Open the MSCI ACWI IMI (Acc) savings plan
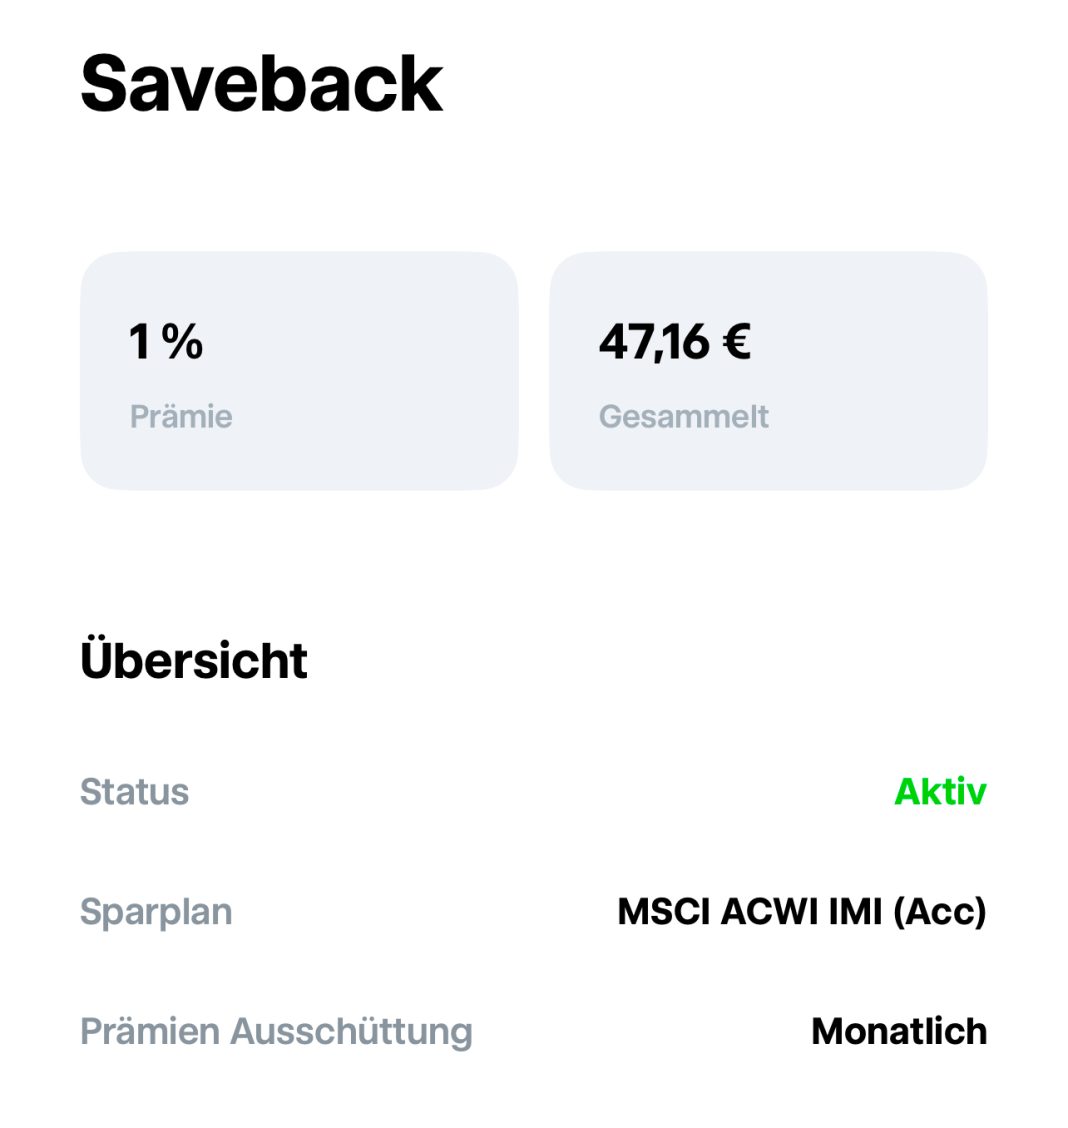The width and height of the screenshot is (1068, 1128). coord(802,912)
